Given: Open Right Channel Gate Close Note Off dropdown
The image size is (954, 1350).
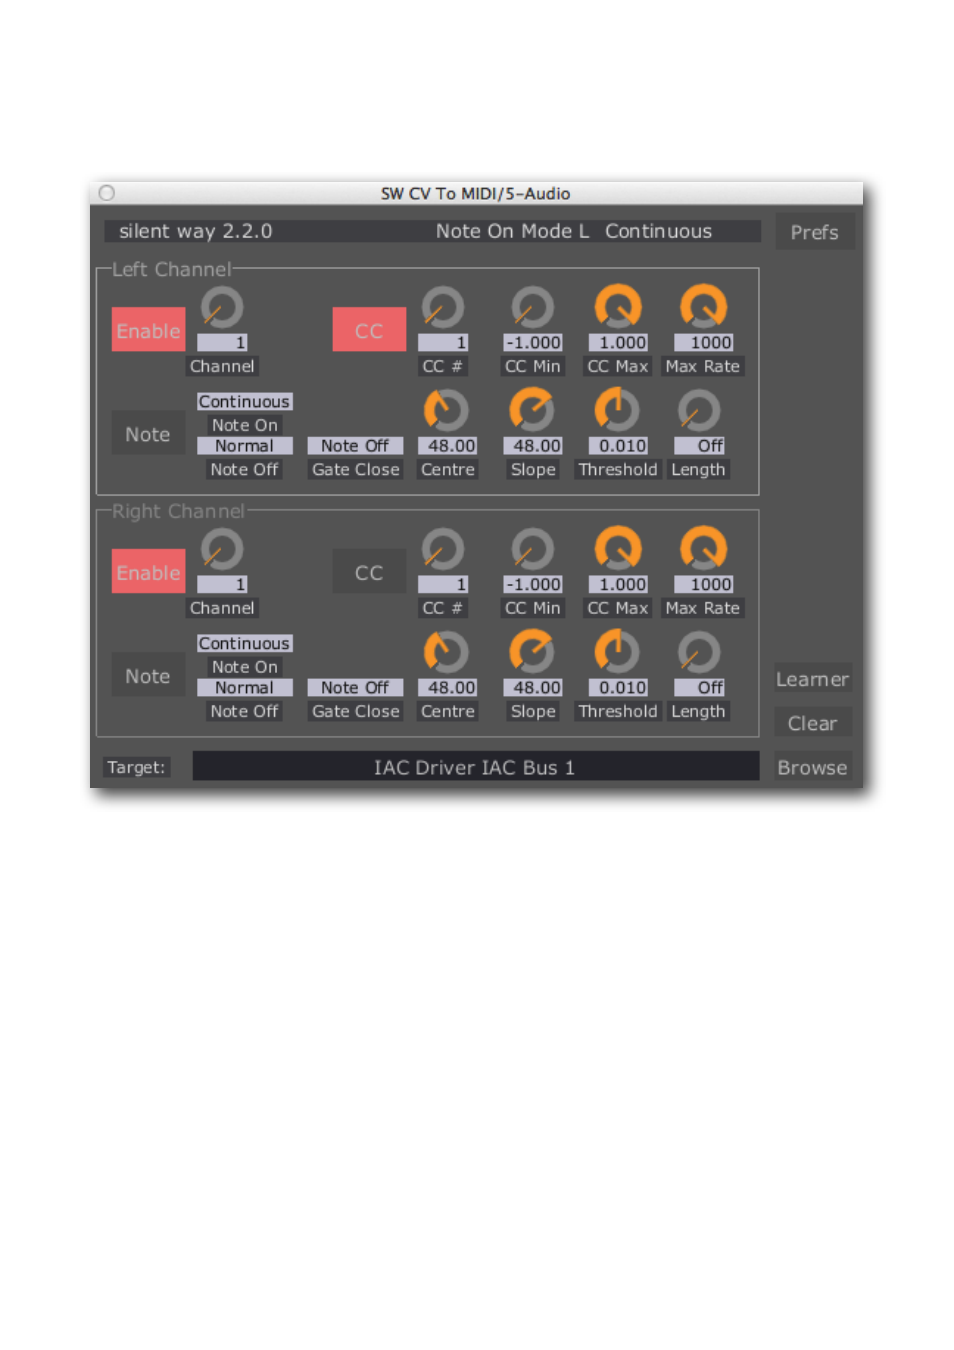Looking at the screenshot, I should pos(355,688).
